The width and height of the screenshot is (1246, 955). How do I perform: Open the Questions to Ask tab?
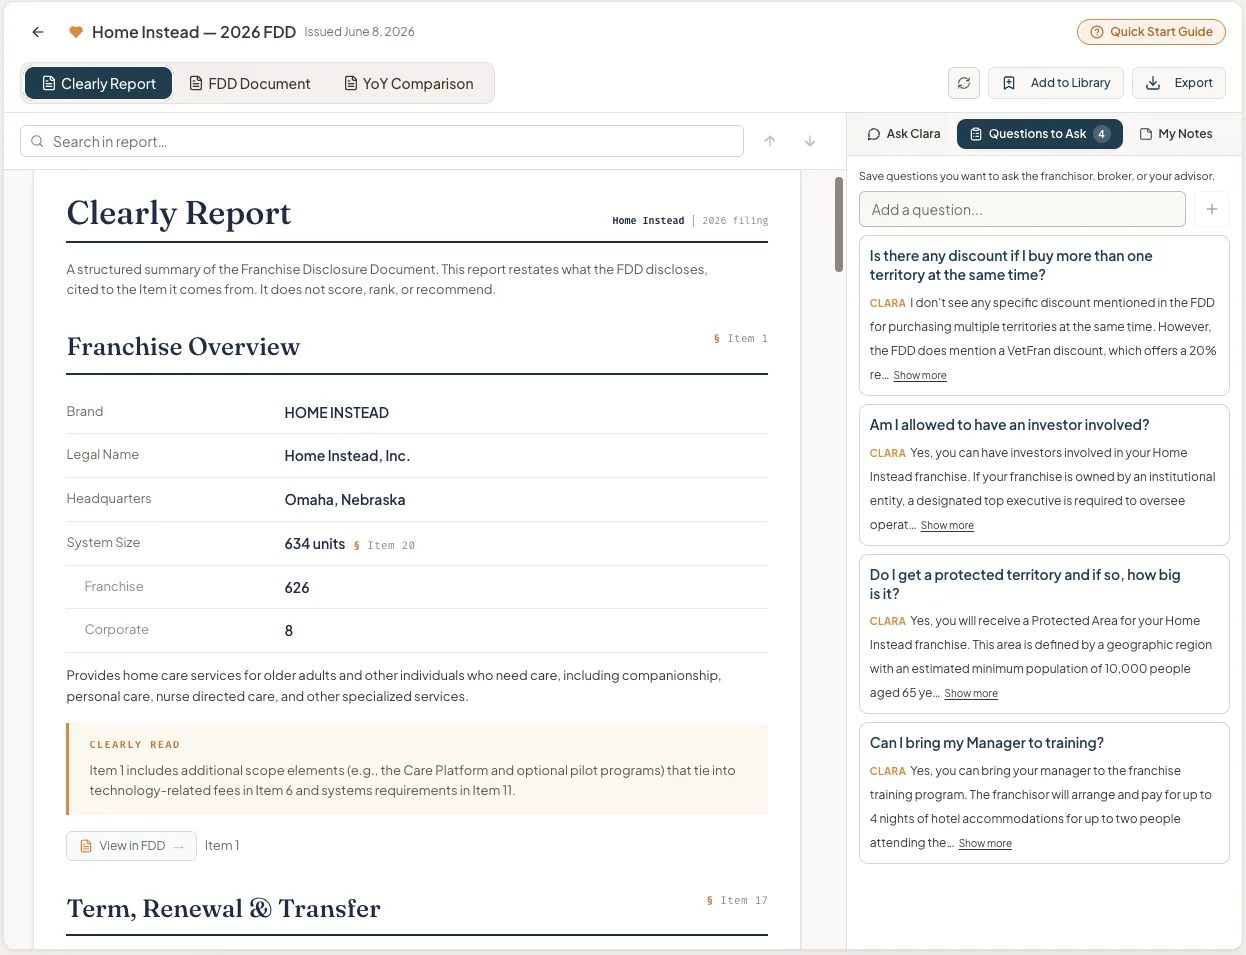coord(1040,134)
